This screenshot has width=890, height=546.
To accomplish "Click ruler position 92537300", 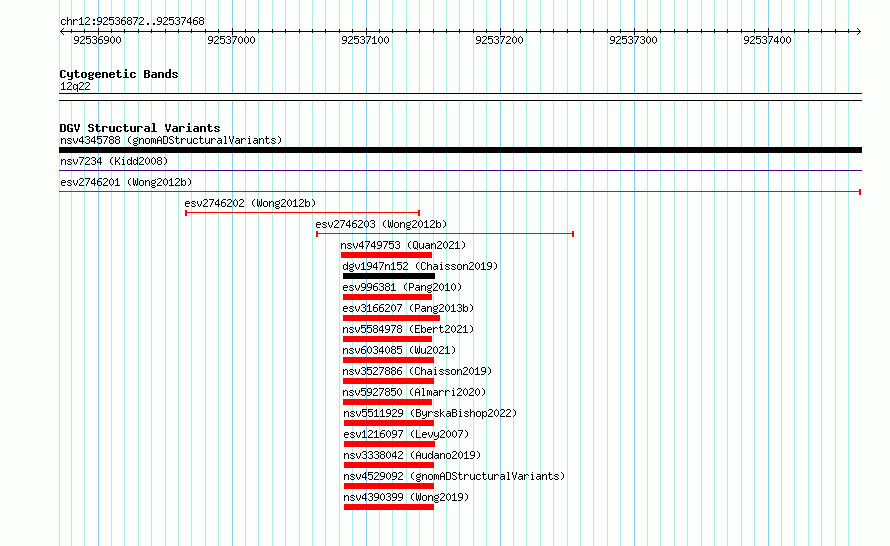I will [633, 40].
